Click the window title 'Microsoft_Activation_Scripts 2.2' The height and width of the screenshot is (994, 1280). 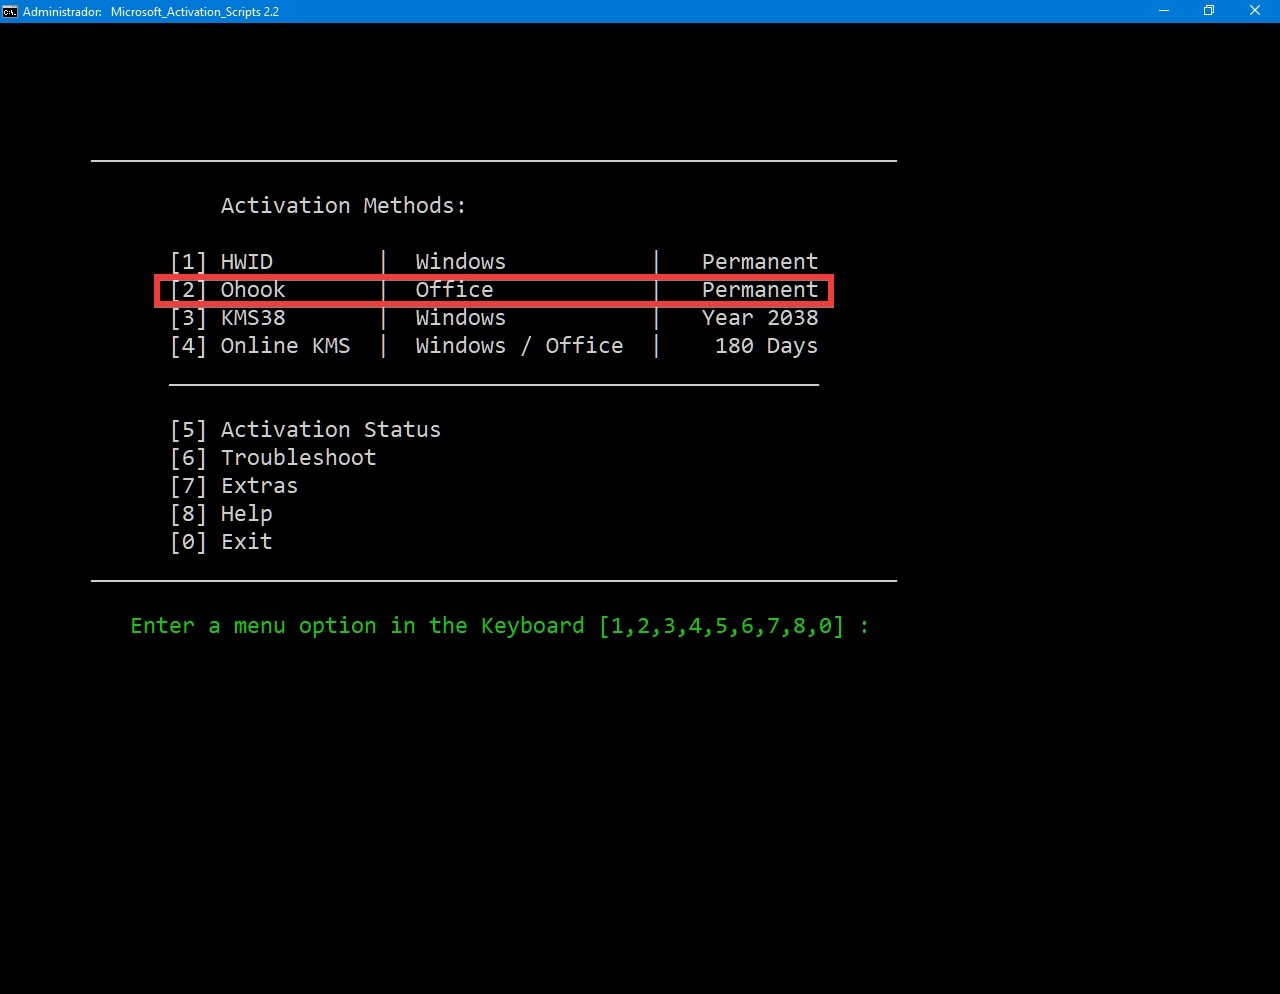[x=195, y=12]
